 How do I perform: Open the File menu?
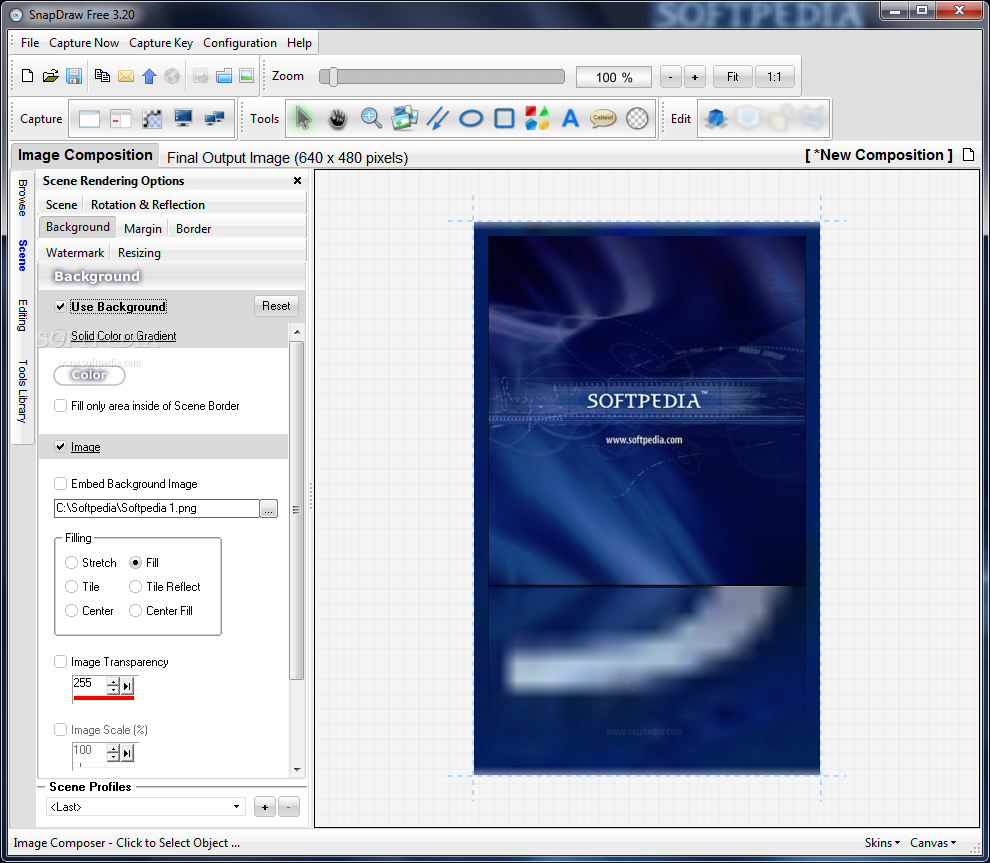30,43
